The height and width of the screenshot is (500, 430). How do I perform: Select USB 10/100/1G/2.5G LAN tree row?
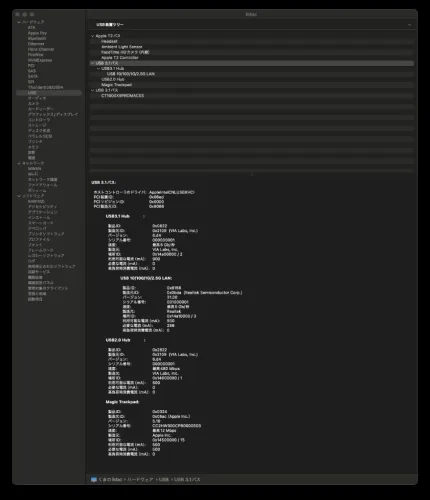(x=252, y=74)
